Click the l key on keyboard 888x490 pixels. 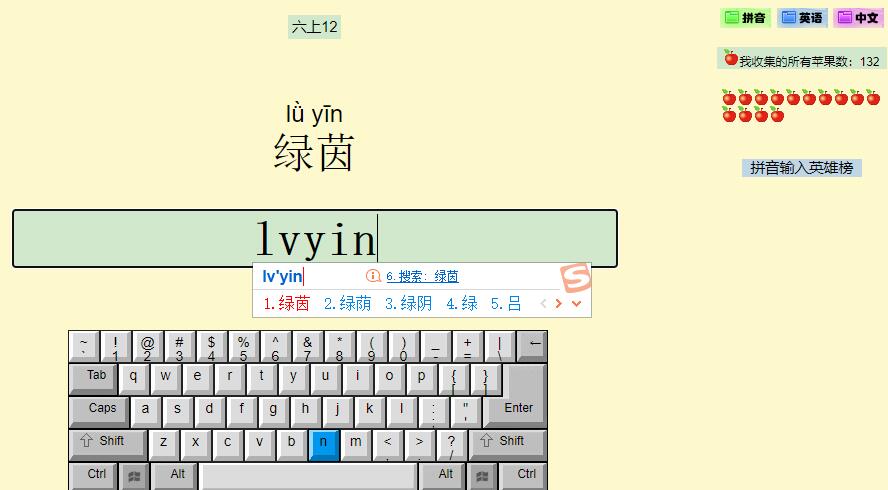pyautogui.click(x=403, y=412)
